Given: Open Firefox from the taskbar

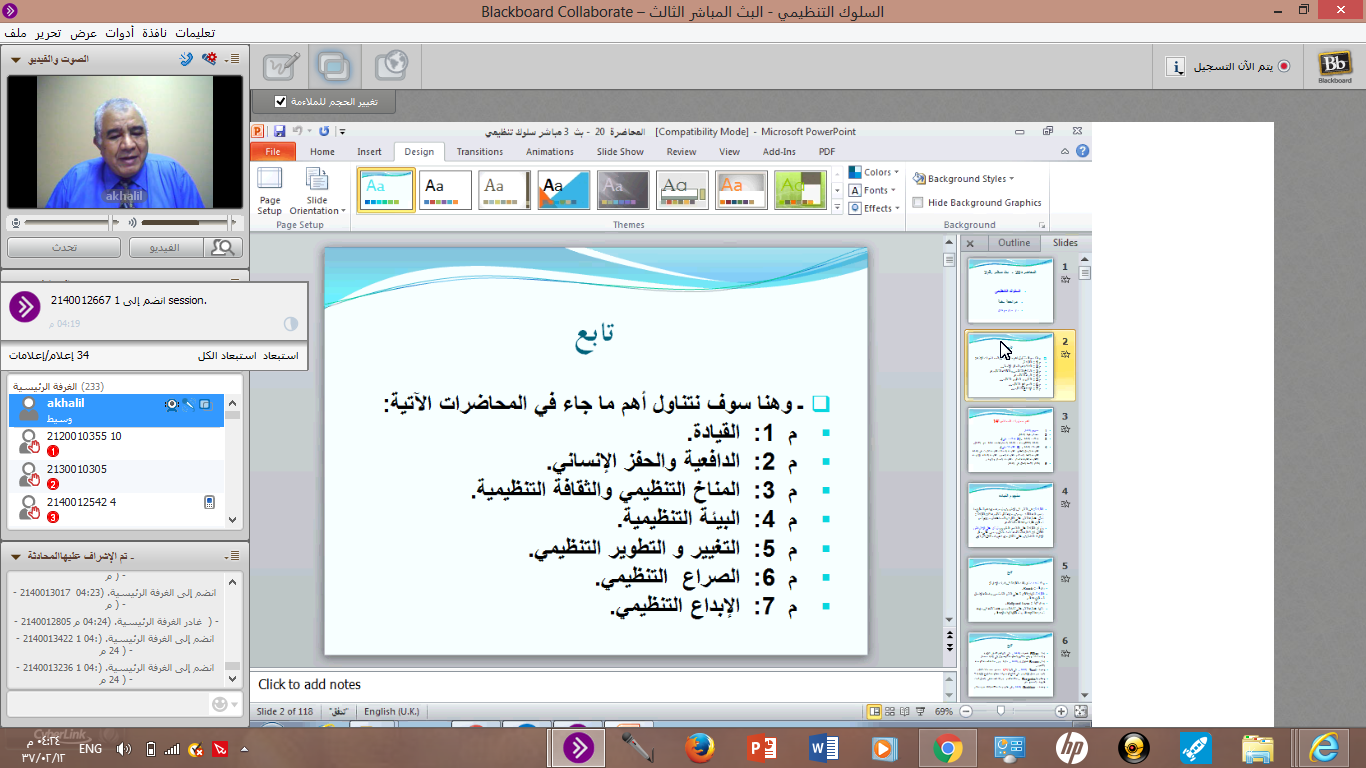Looking at the screenshot, I should coord(701,747).
